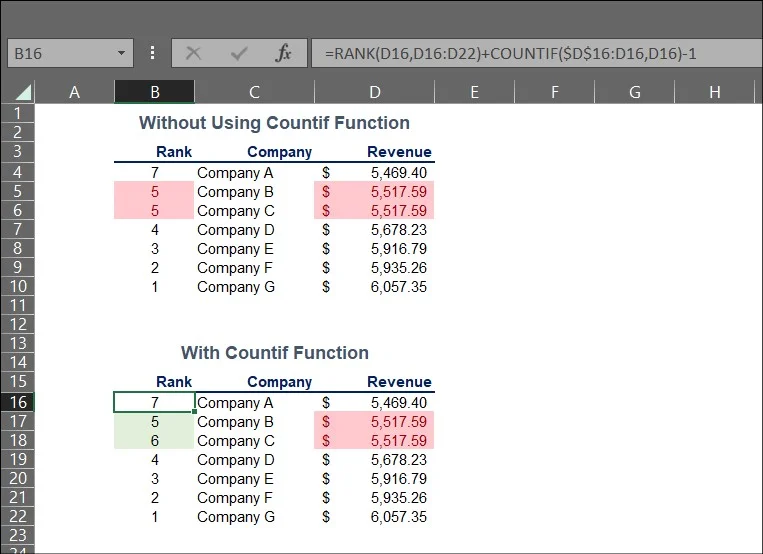Click the Select All corner triangle
Viewport: 763px width, 554px height.
[x=21, y=93]
